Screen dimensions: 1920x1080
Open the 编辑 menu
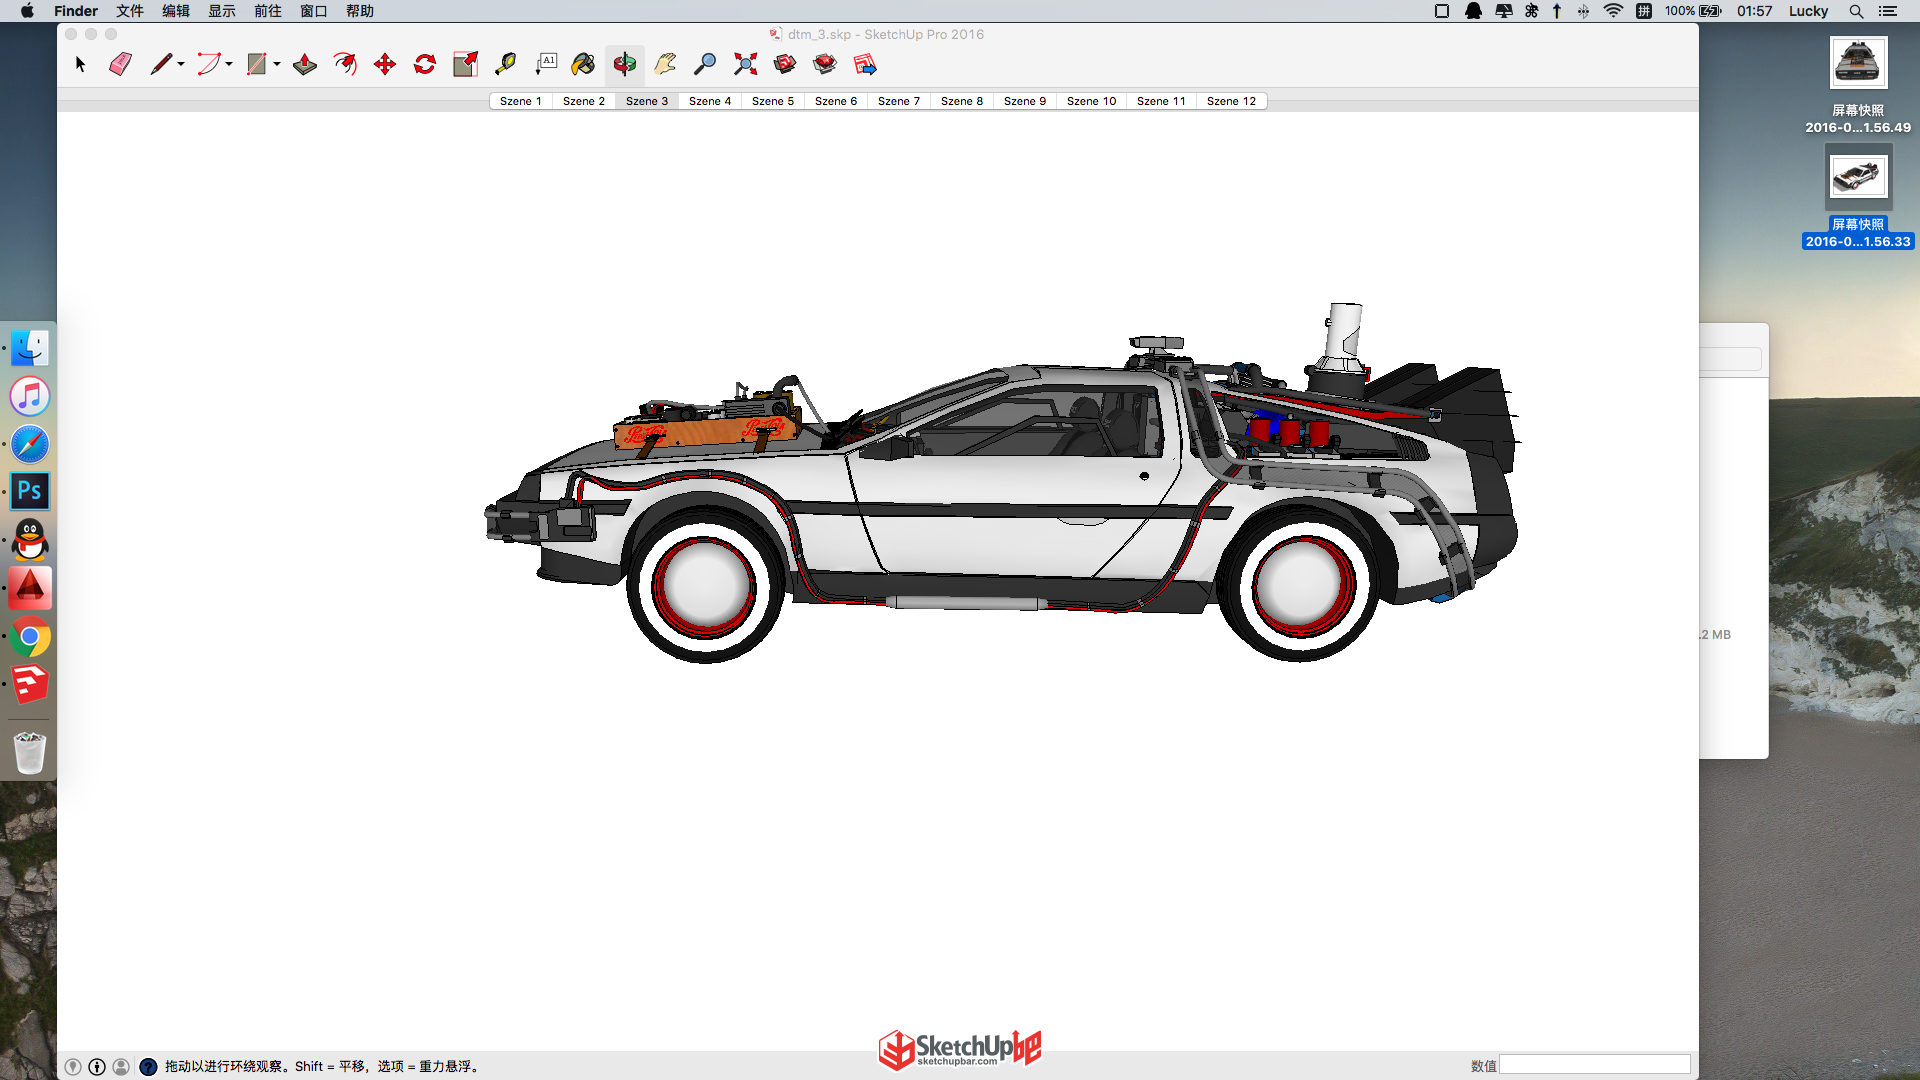click(x=176, y=11)
